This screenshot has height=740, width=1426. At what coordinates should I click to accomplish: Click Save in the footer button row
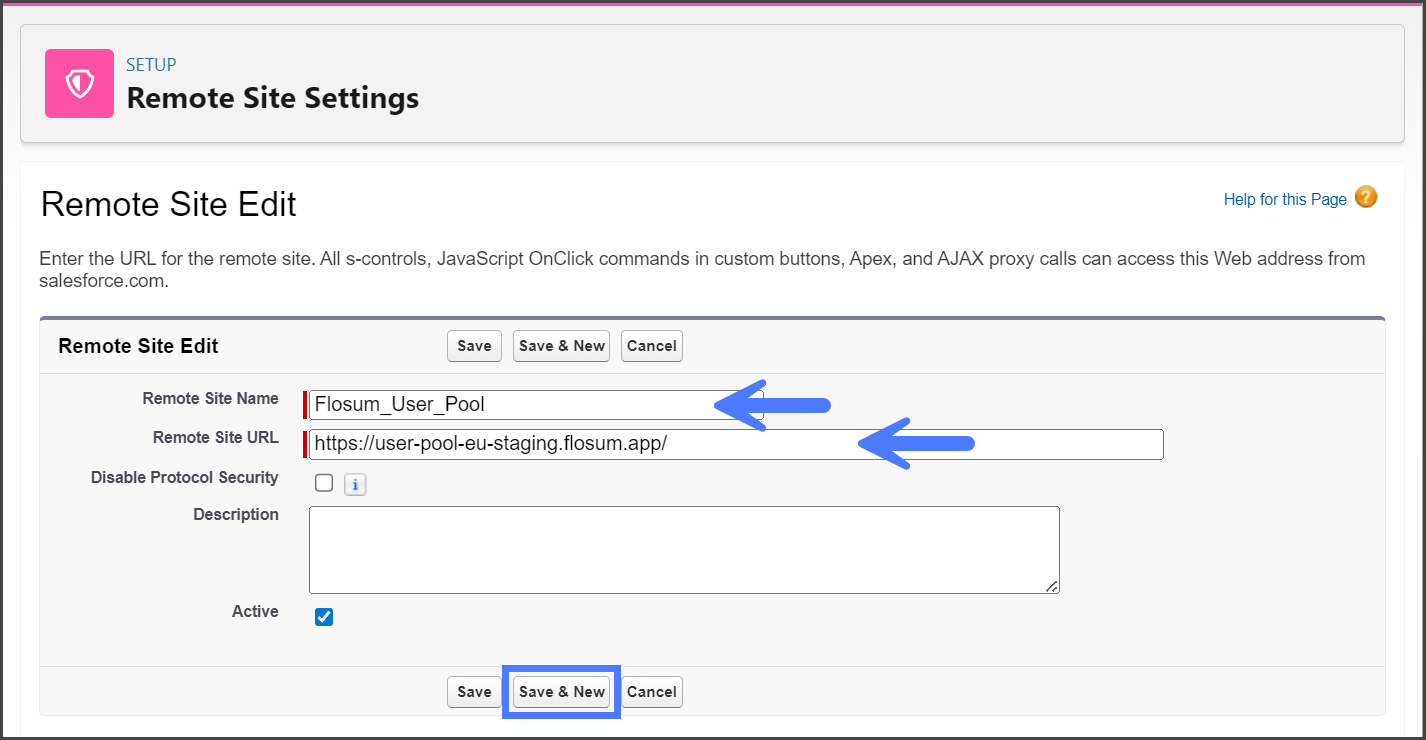[474, 692]
